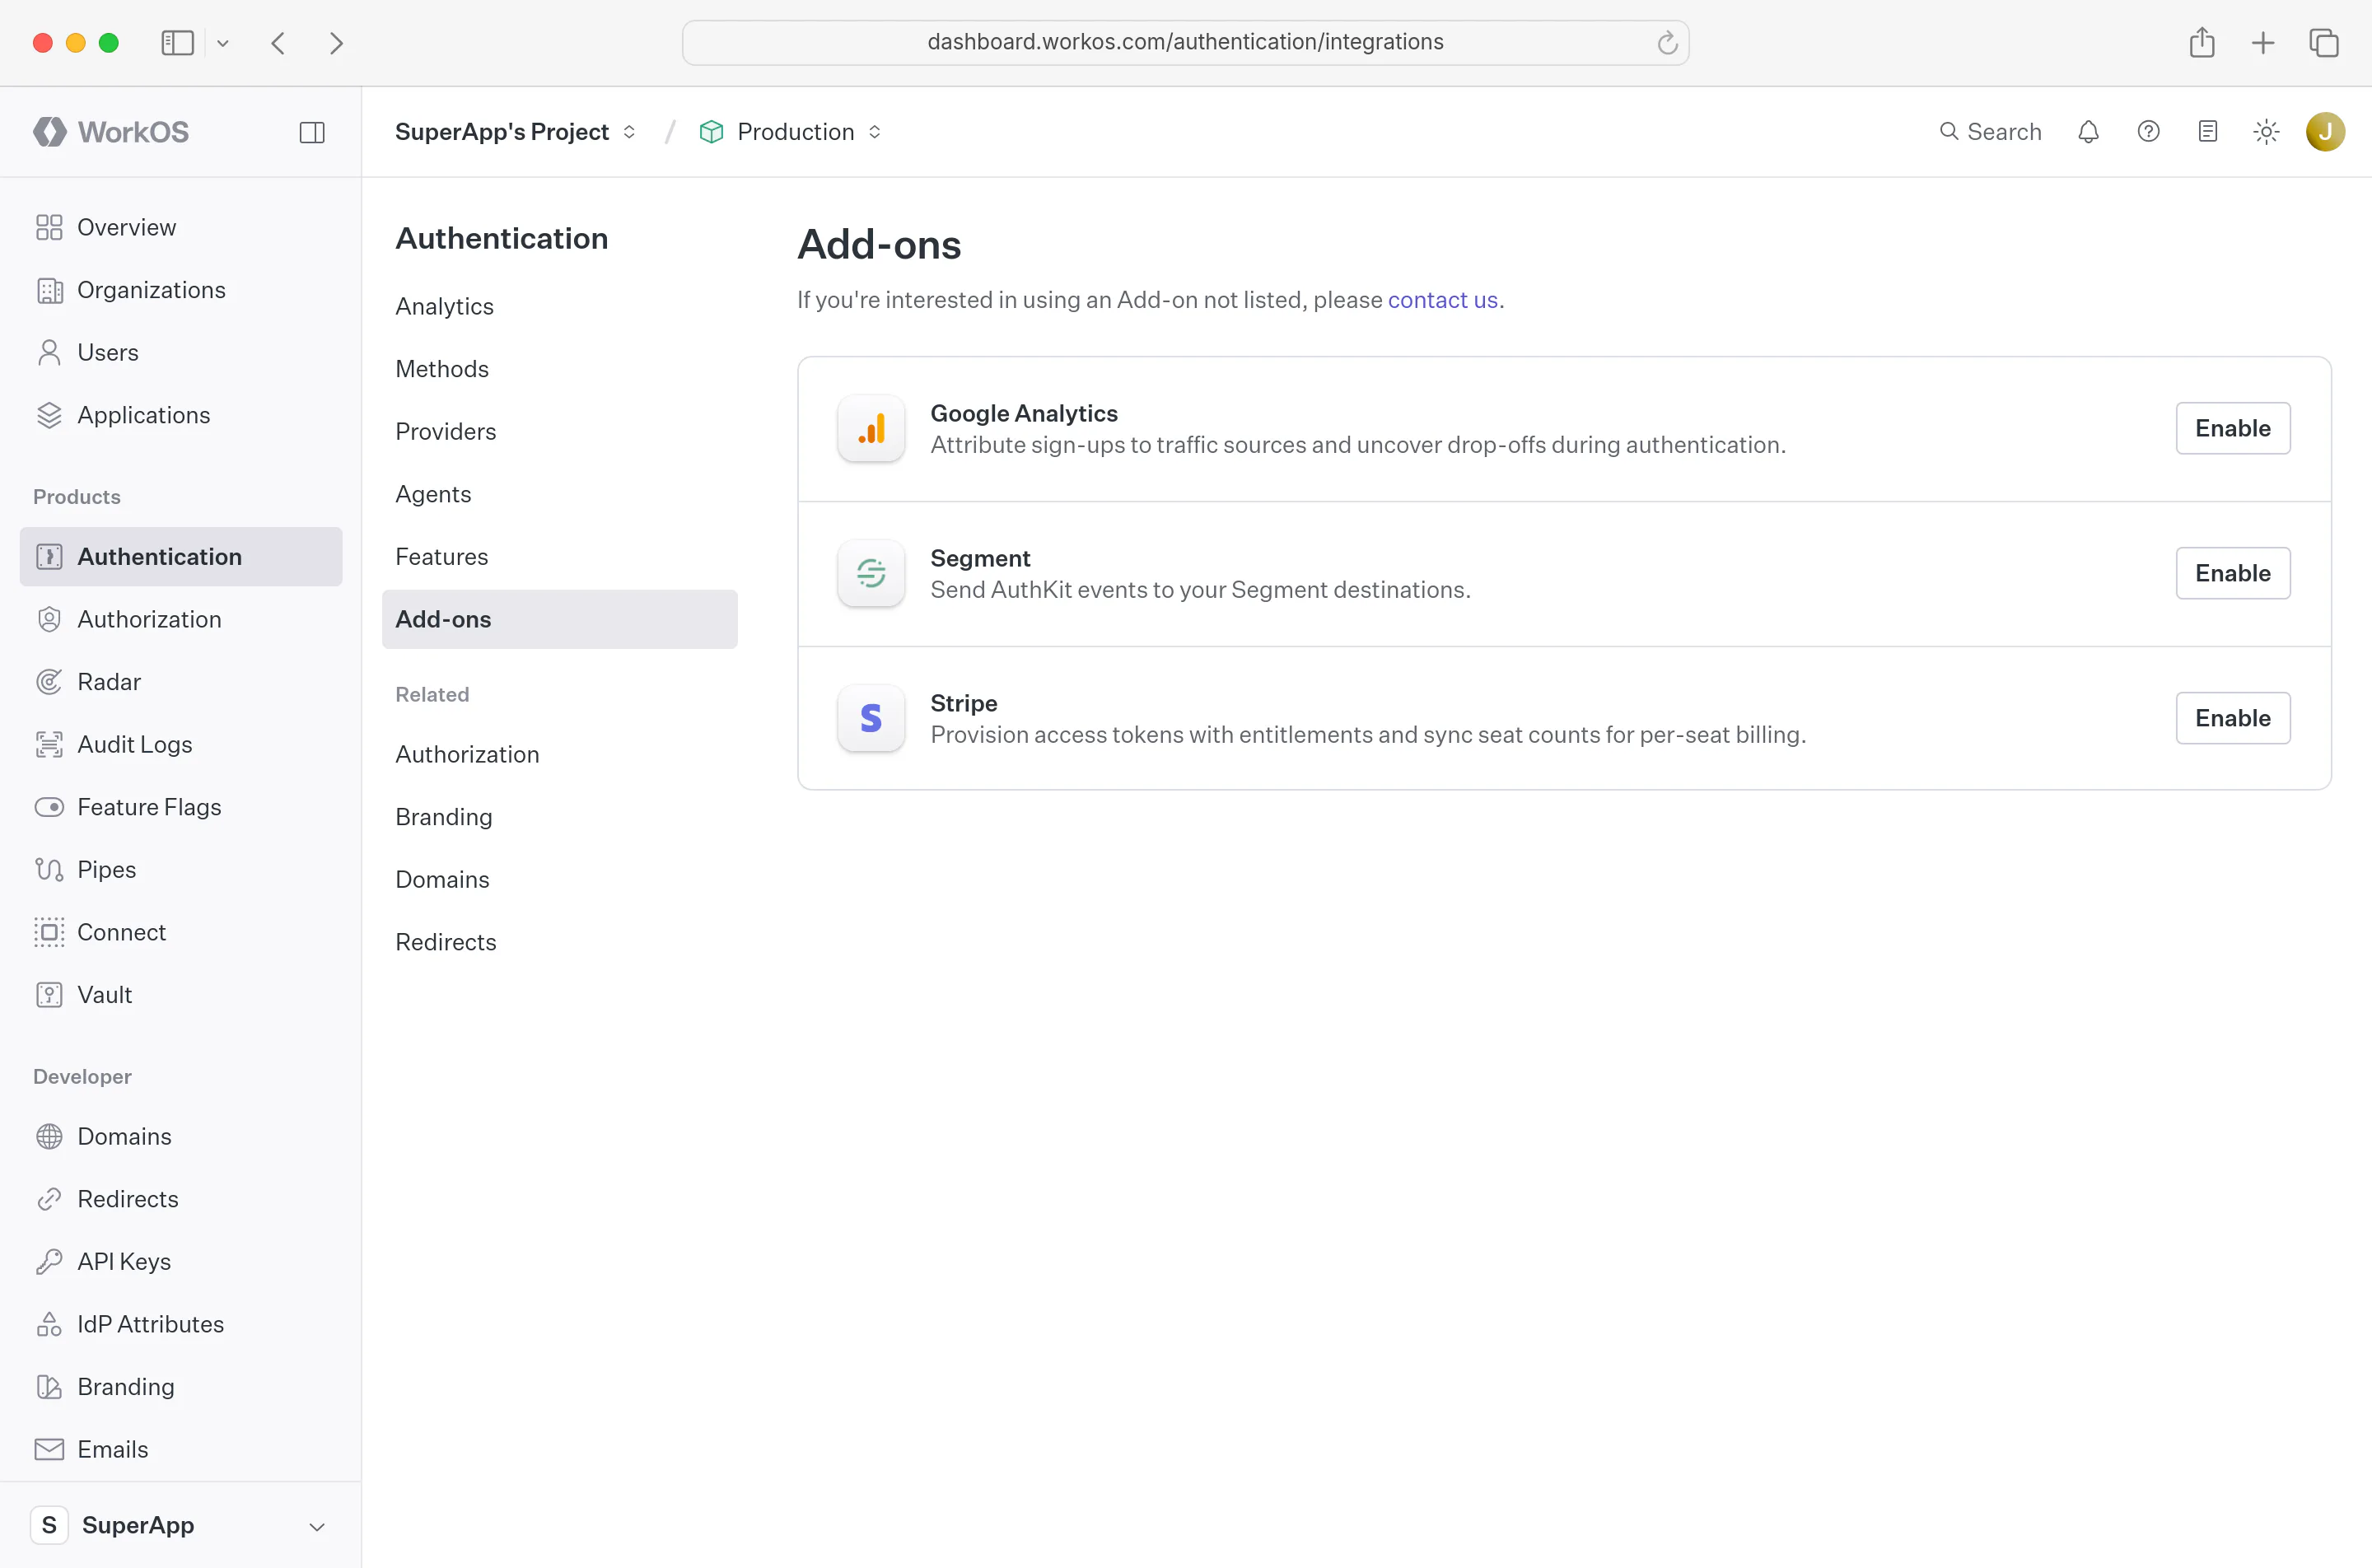
Task: Go back in browser history
Action: coord(279,43)
